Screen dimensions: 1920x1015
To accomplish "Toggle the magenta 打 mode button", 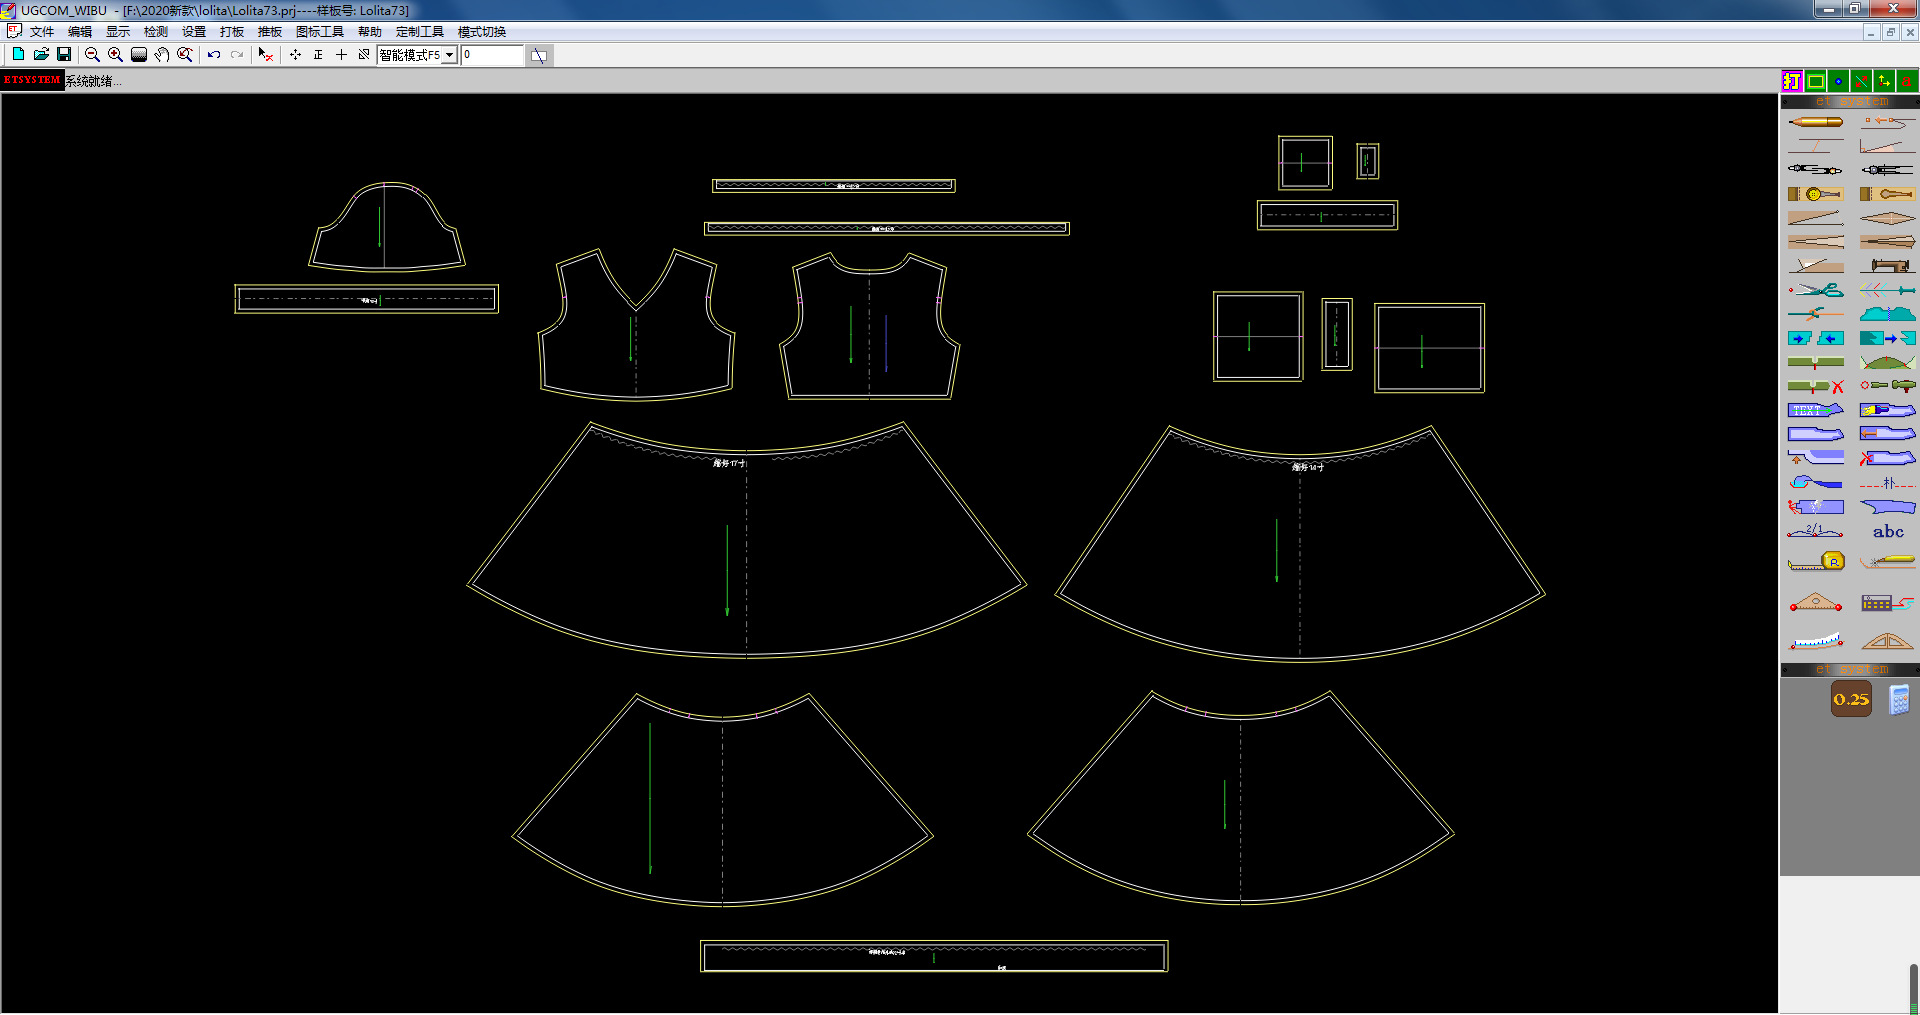I will tap(1792, 81).
